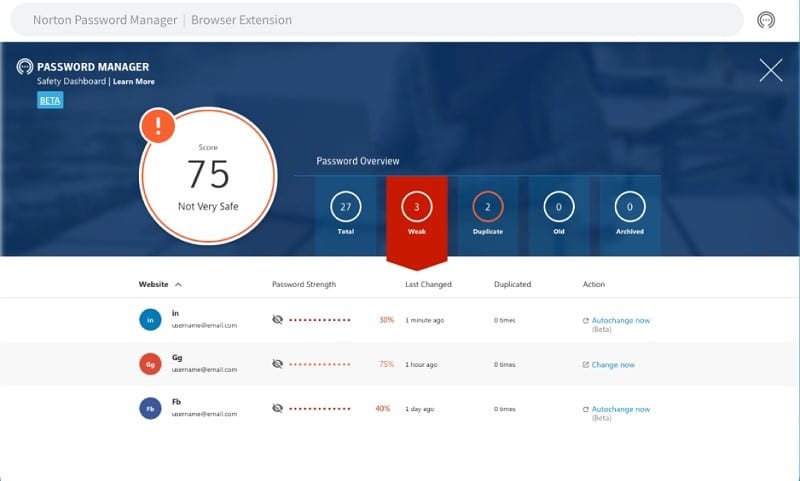Click the blue 'in' website avatar
Screen dimensions: 800x481
pos(150,320)
